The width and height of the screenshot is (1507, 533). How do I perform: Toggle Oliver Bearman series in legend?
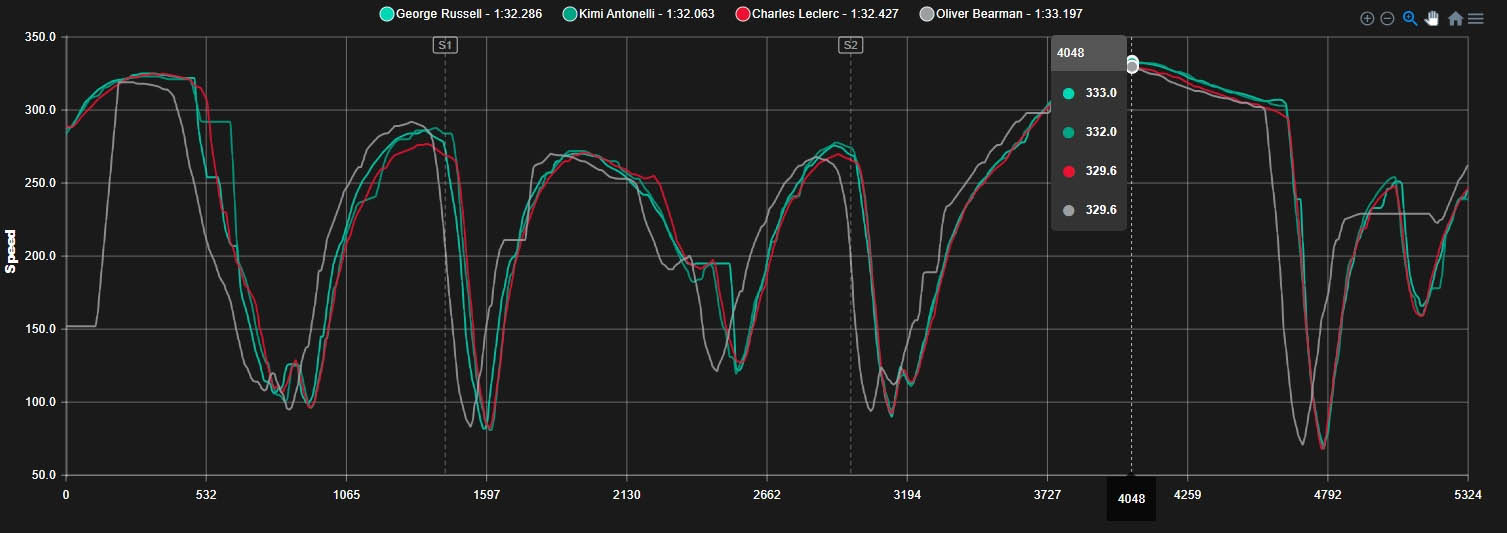(1010, 14)
